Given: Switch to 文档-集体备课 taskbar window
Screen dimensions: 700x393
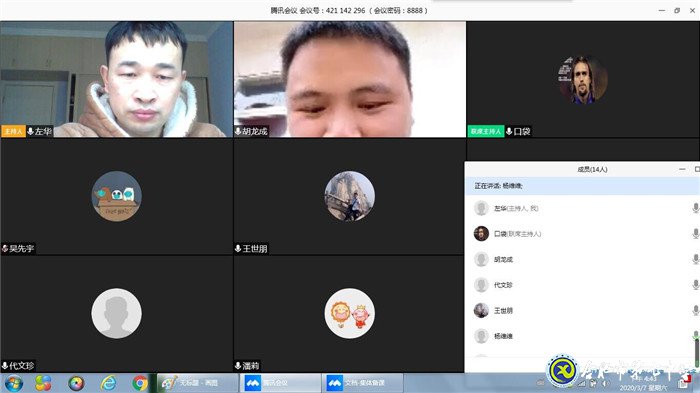Looking at the screenshot, I should click(x=362, y=383).
